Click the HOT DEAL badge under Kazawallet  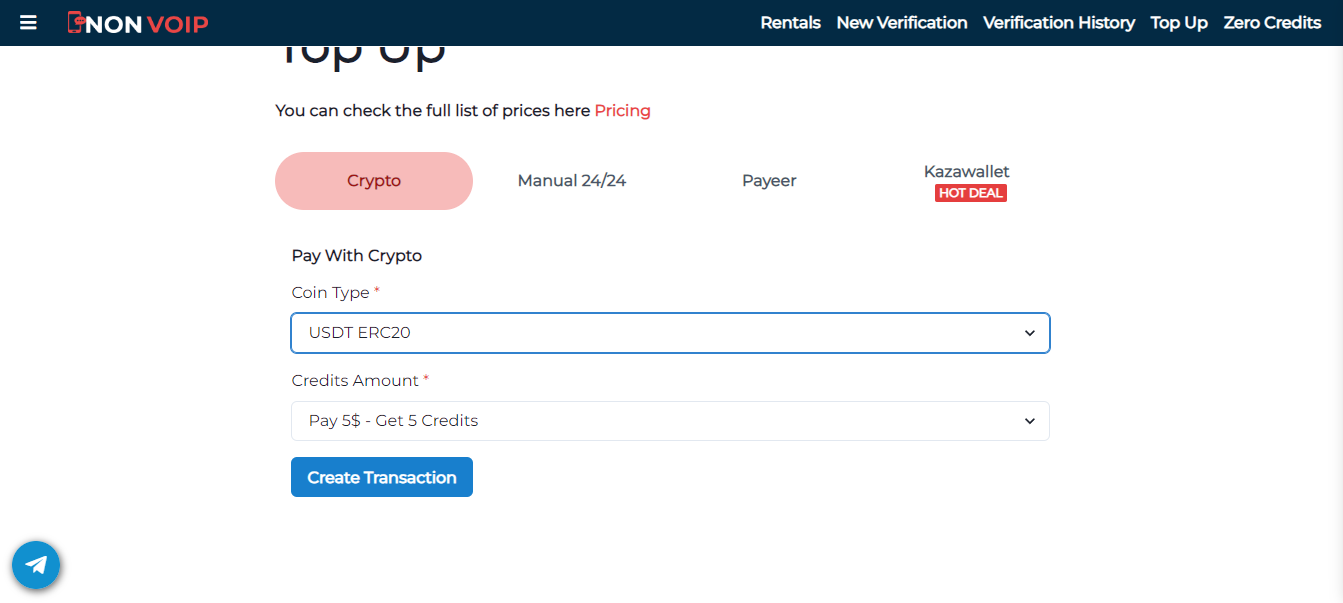[970, 193]
